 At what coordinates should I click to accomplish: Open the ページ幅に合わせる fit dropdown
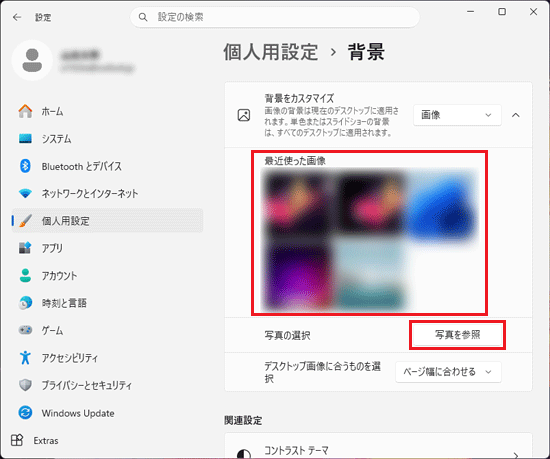click(448, 371)
